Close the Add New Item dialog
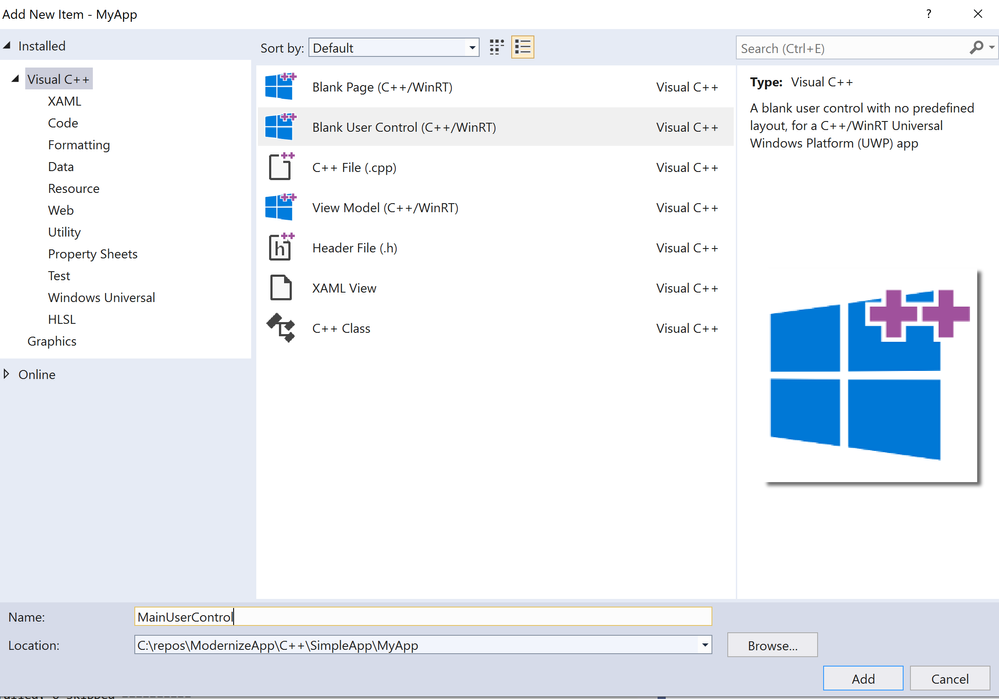Screen dimensions: 999x699 pyautogui.click(x=977, y=14)
